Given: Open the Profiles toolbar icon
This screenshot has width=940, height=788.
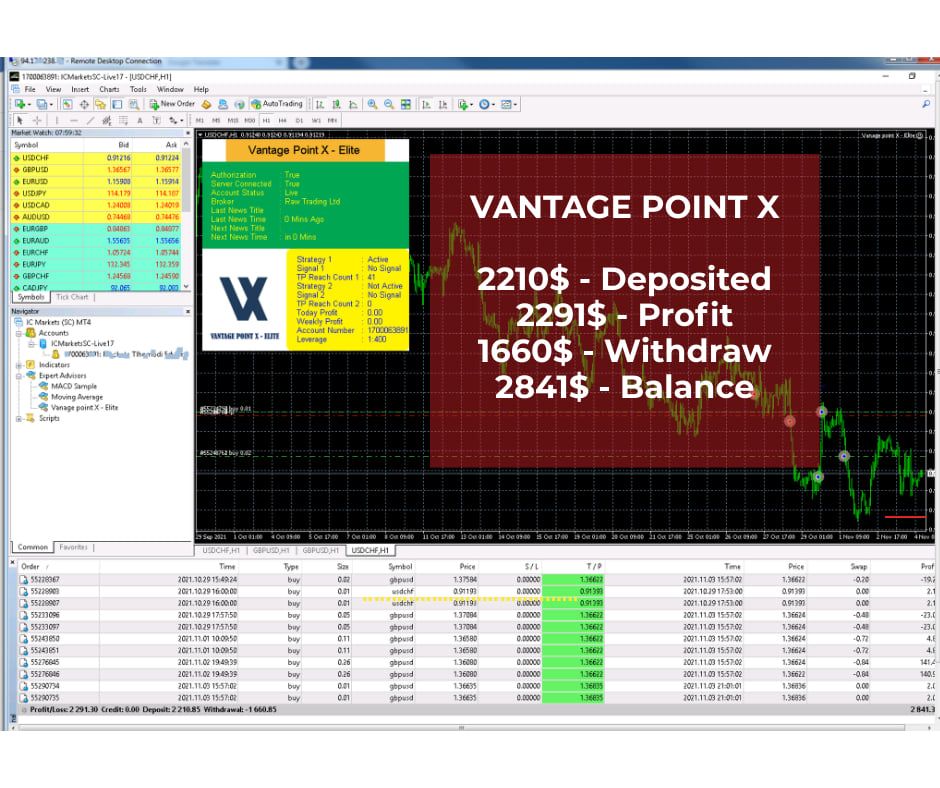Looking at the screenshot, I should click(42, 104).
